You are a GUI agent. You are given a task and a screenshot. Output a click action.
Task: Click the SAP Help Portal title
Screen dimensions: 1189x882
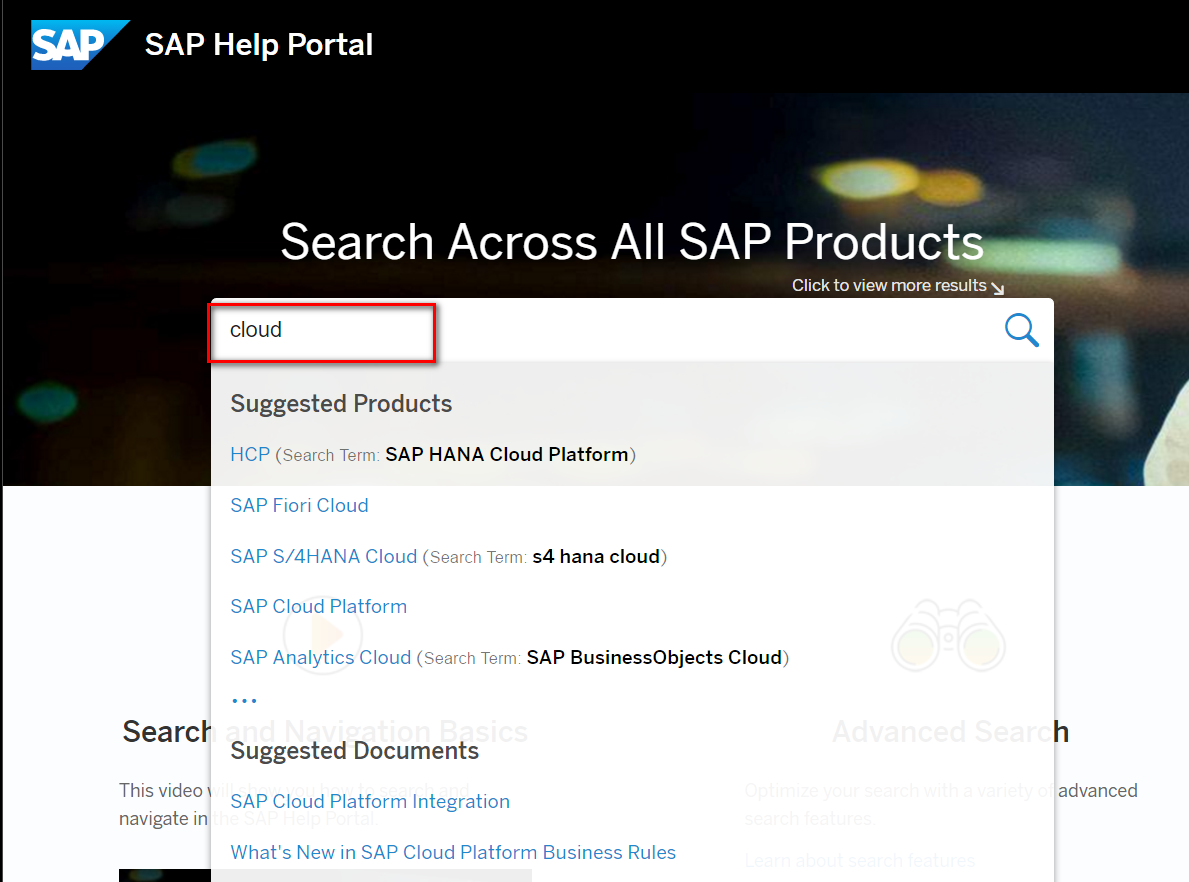(259, 45)
